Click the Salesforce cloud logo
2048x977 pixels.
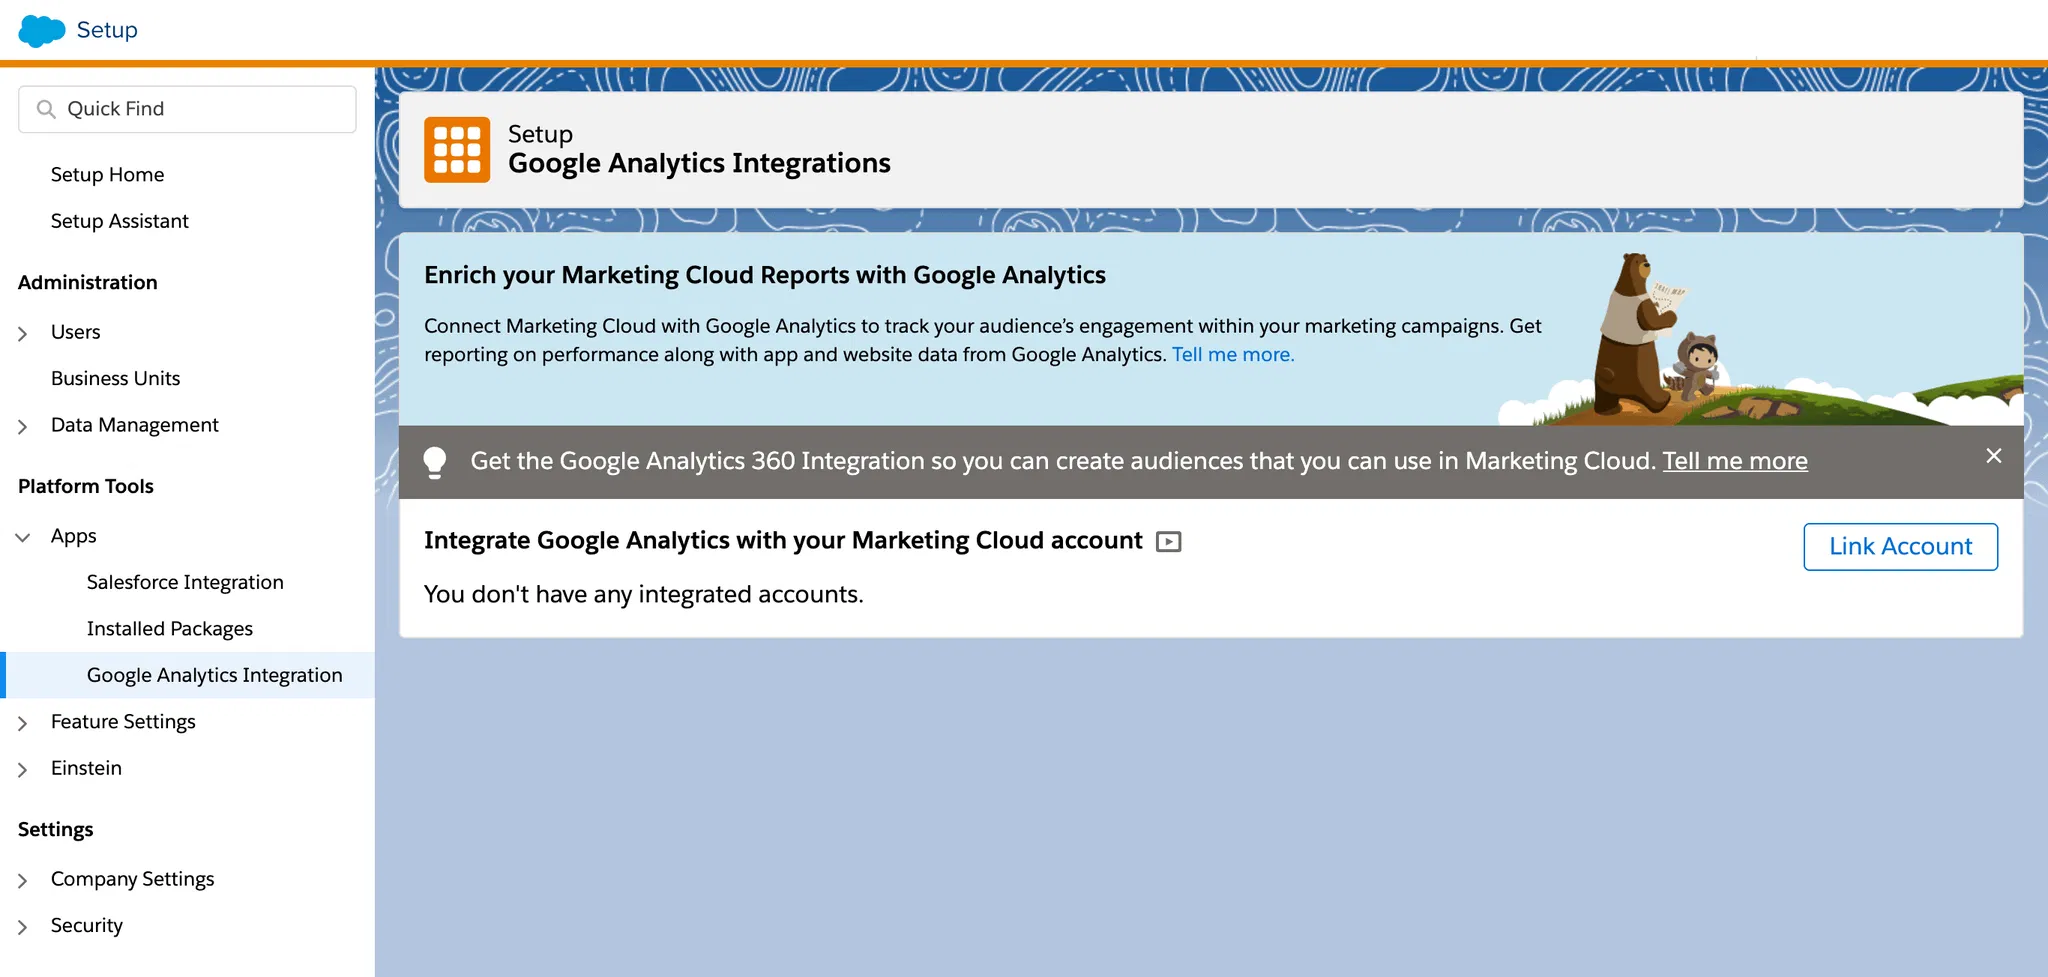[42, 31]
